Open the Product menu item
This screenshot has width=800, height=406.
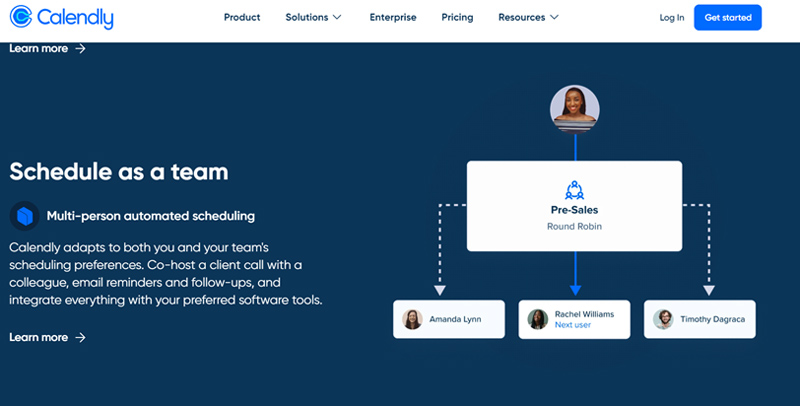tap(242, 17)
